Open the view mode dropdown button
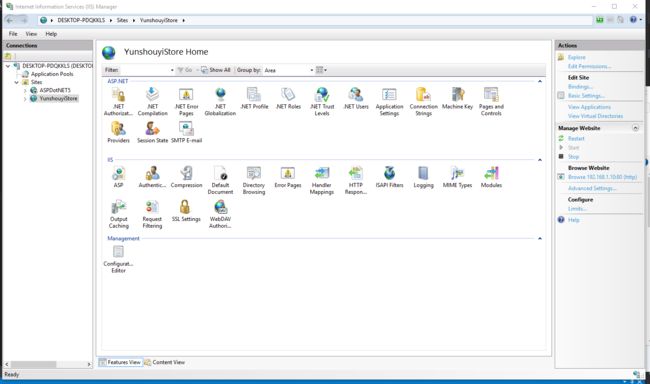The image size is (650, 384). click(x=321, y=70)
